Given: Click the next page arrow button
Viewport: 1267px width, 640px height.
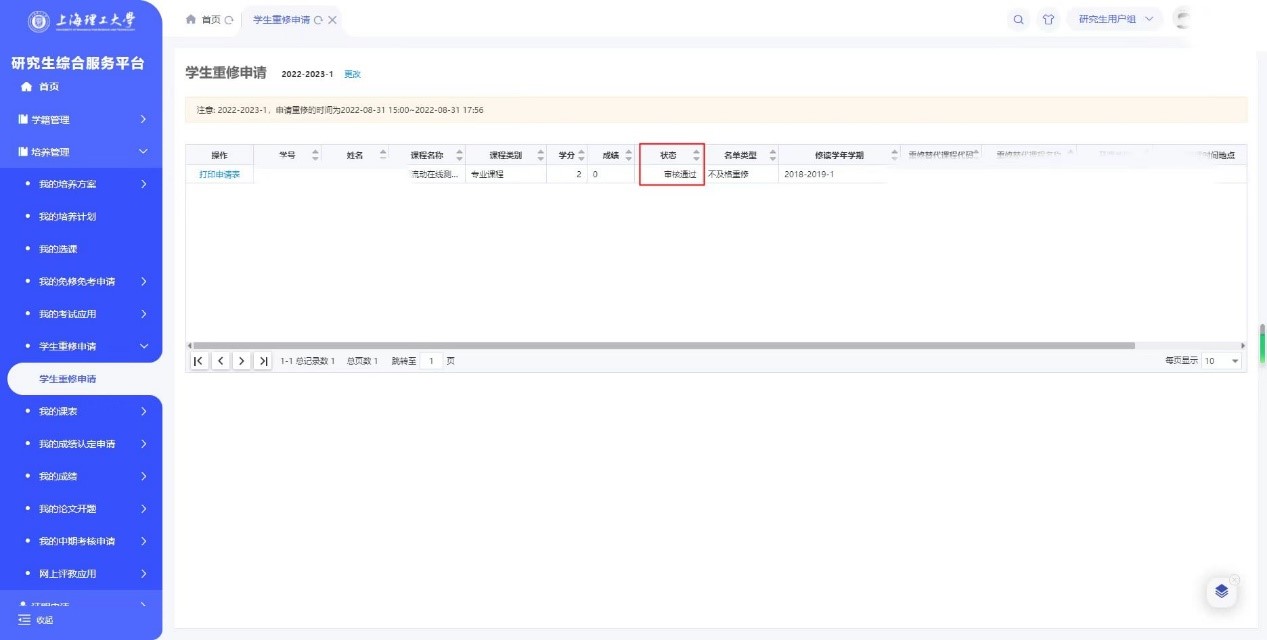Looking at the screenshot, I should click(242, 361).
